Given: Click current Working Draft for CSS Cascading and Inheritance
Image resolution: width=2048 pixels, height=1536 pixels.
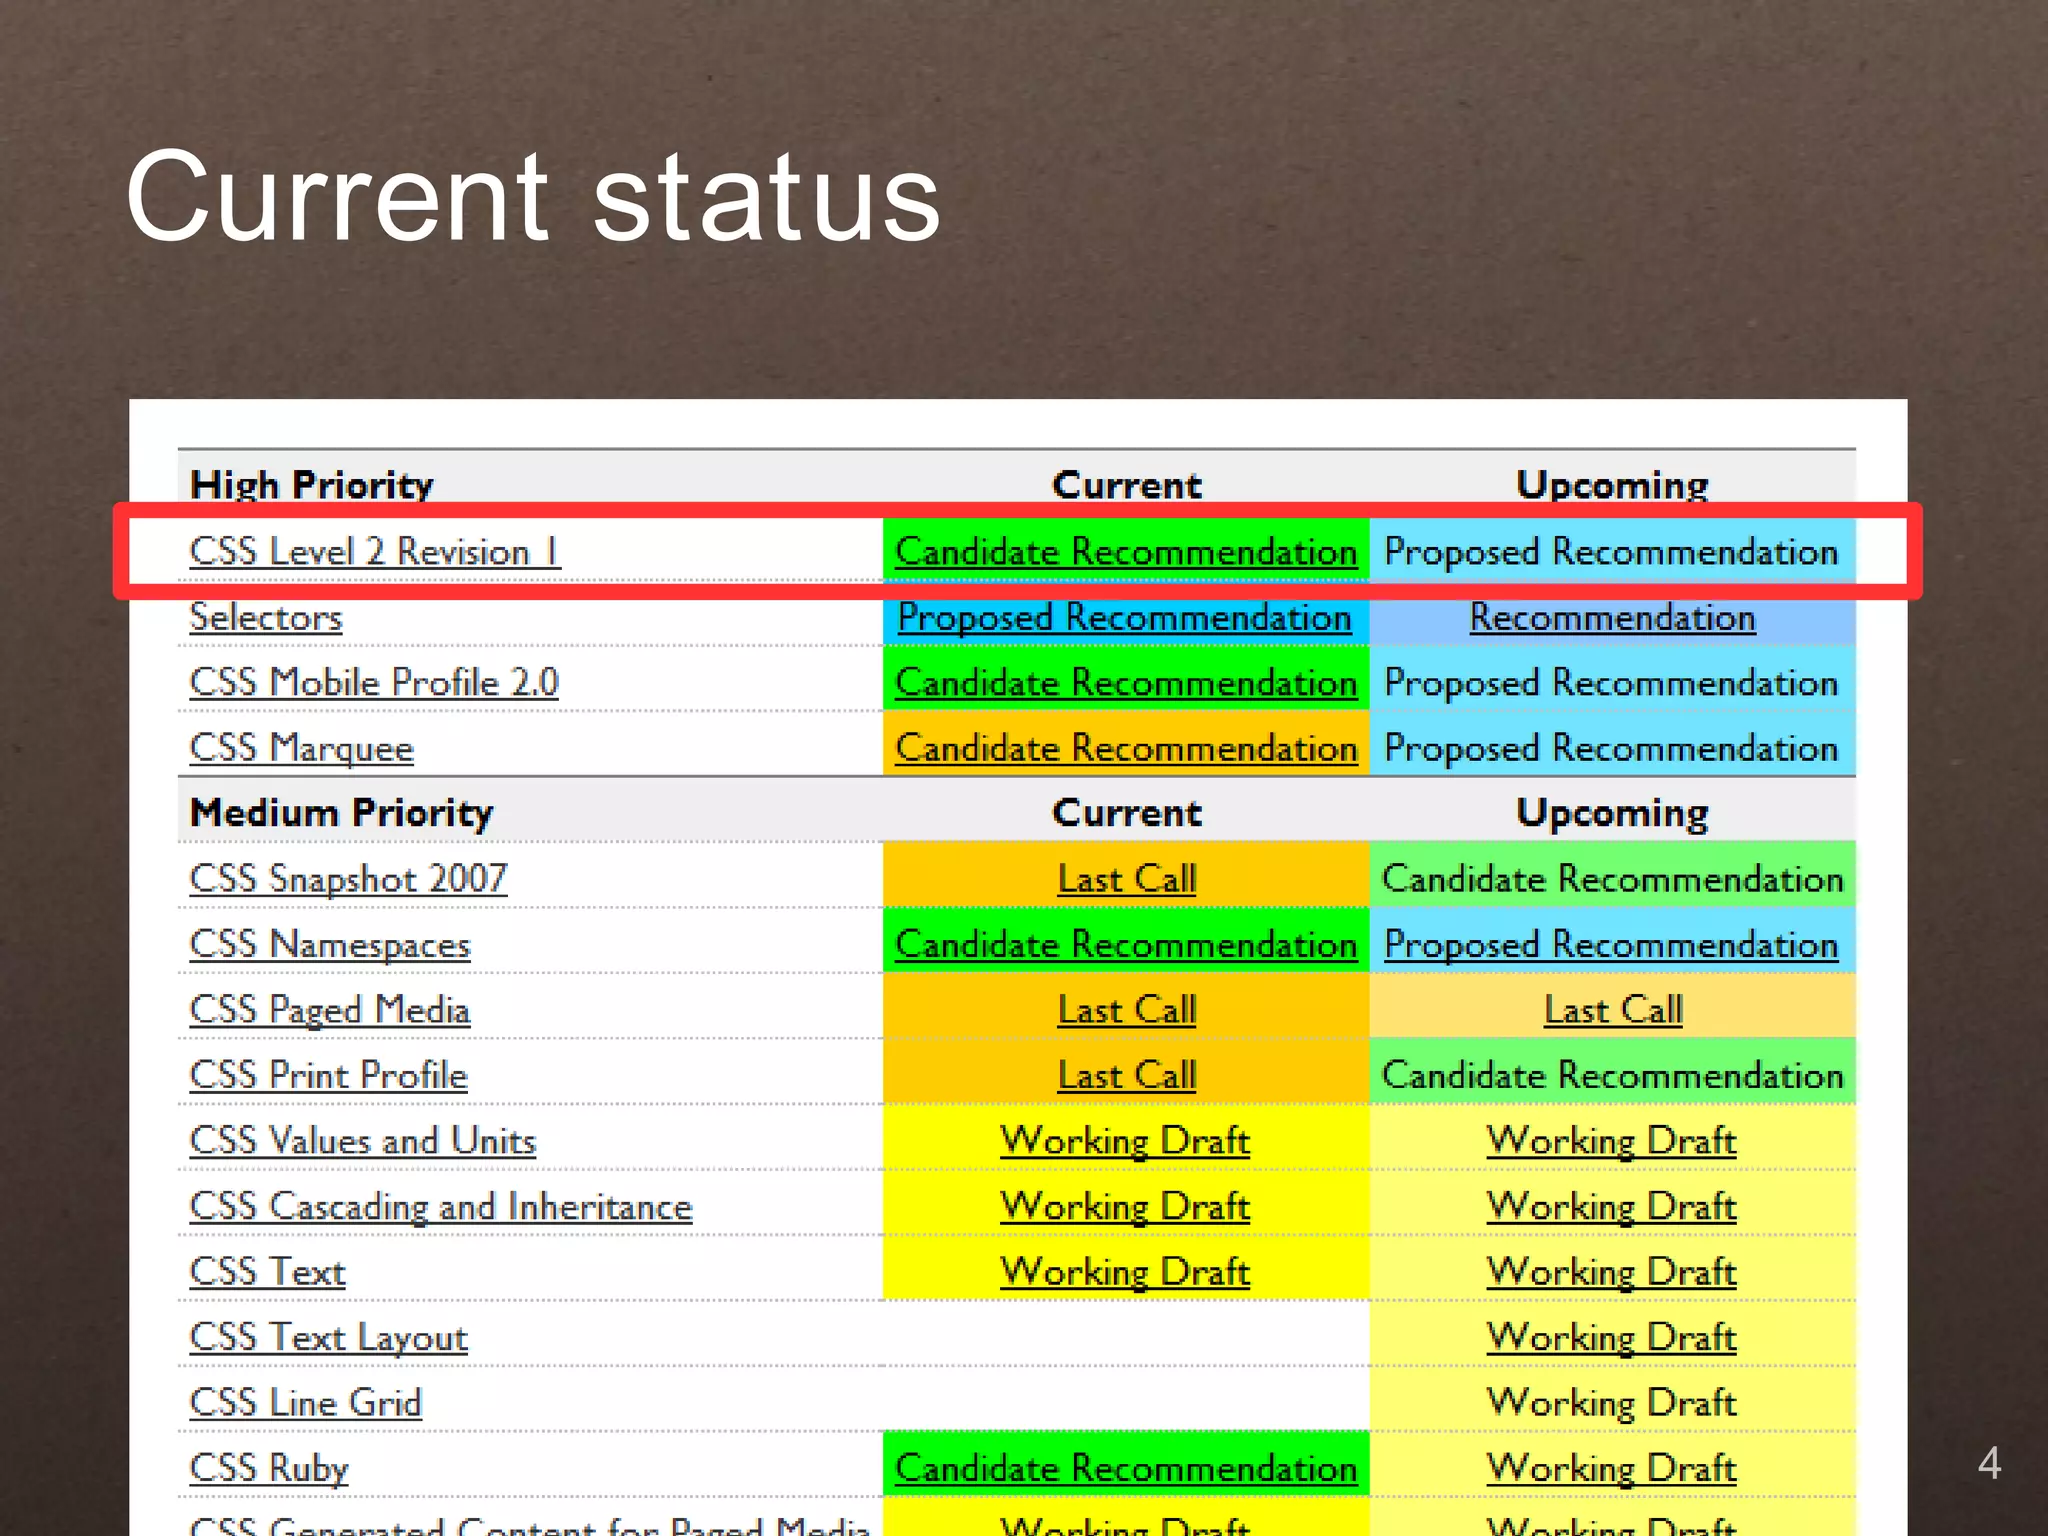Looking at the screenshot, I should [x=1125, y=1207].
